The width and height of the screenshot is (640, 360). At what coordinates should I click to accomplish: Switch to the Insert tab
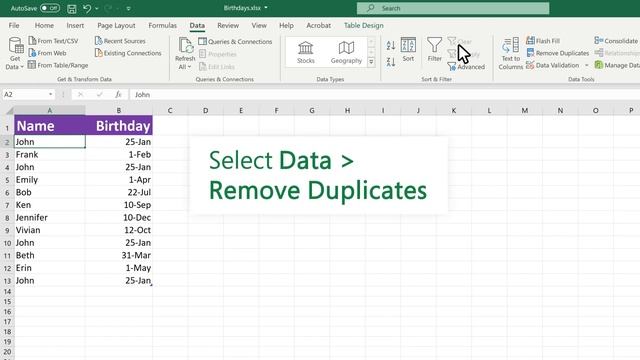75,25
